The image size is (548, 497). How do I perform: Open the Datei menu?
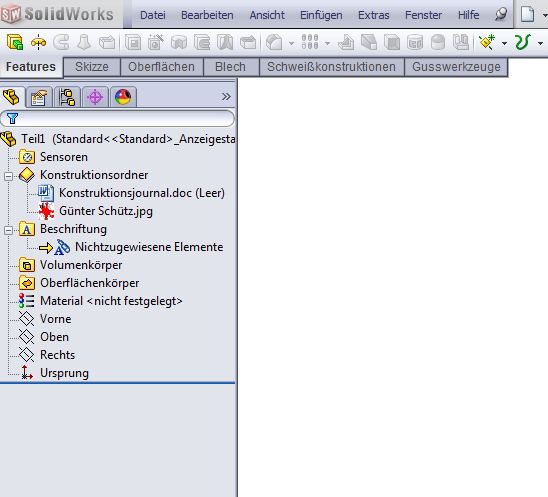click(153, 15)
